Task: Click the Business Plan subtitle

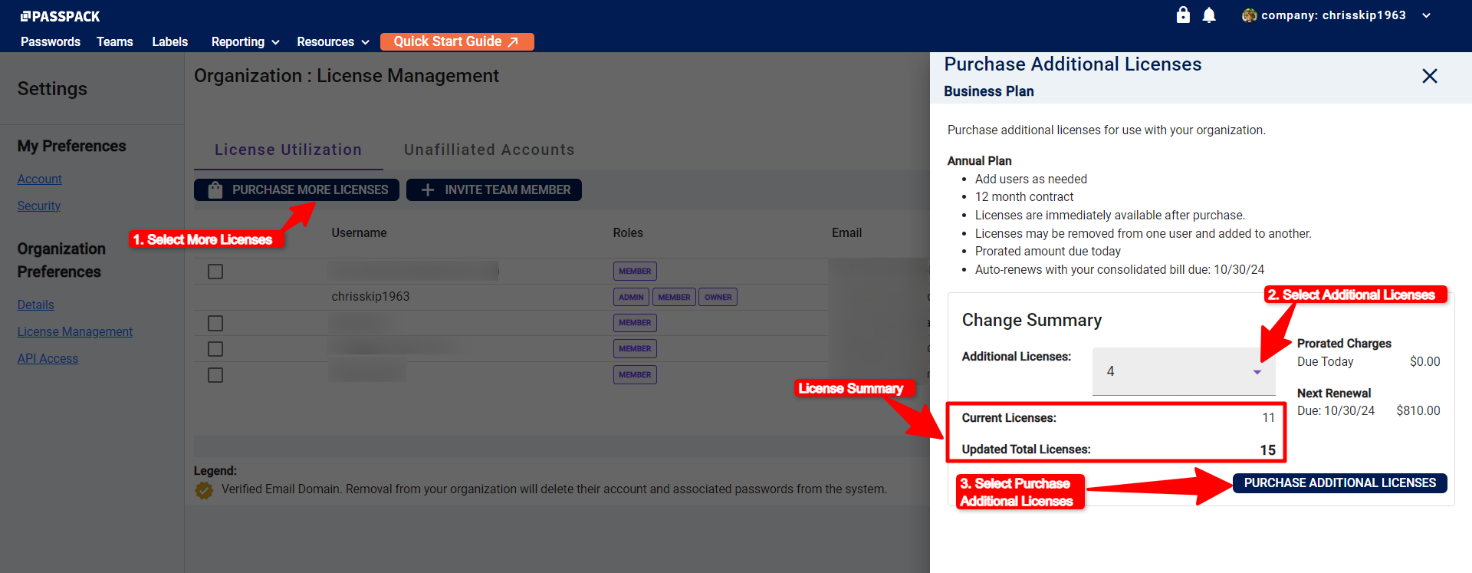Action: pyautogui.click(x=989, y=91)
